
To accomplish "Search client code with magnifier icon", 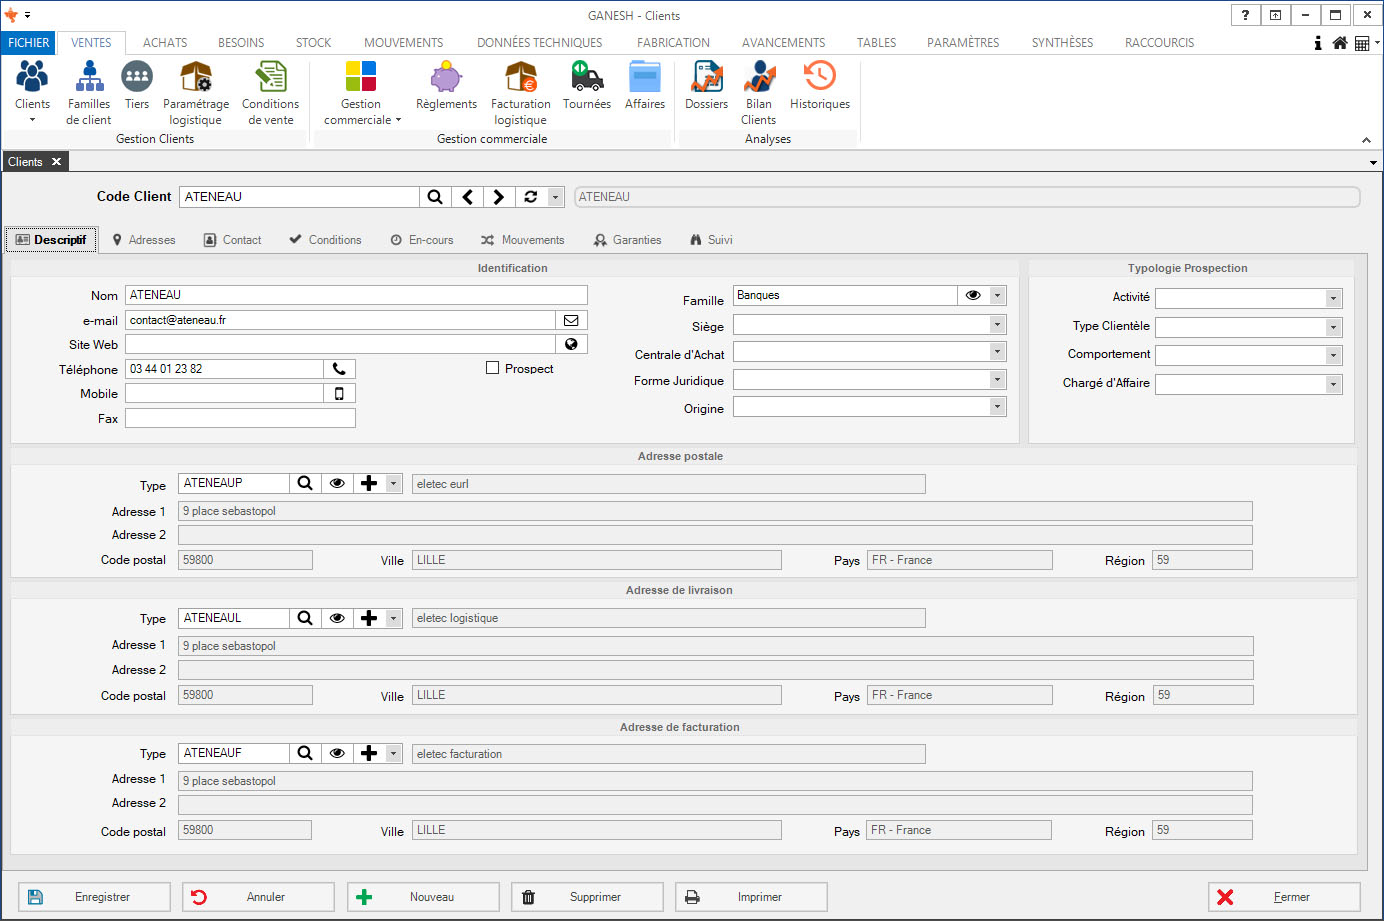I will tap(435, 197).
